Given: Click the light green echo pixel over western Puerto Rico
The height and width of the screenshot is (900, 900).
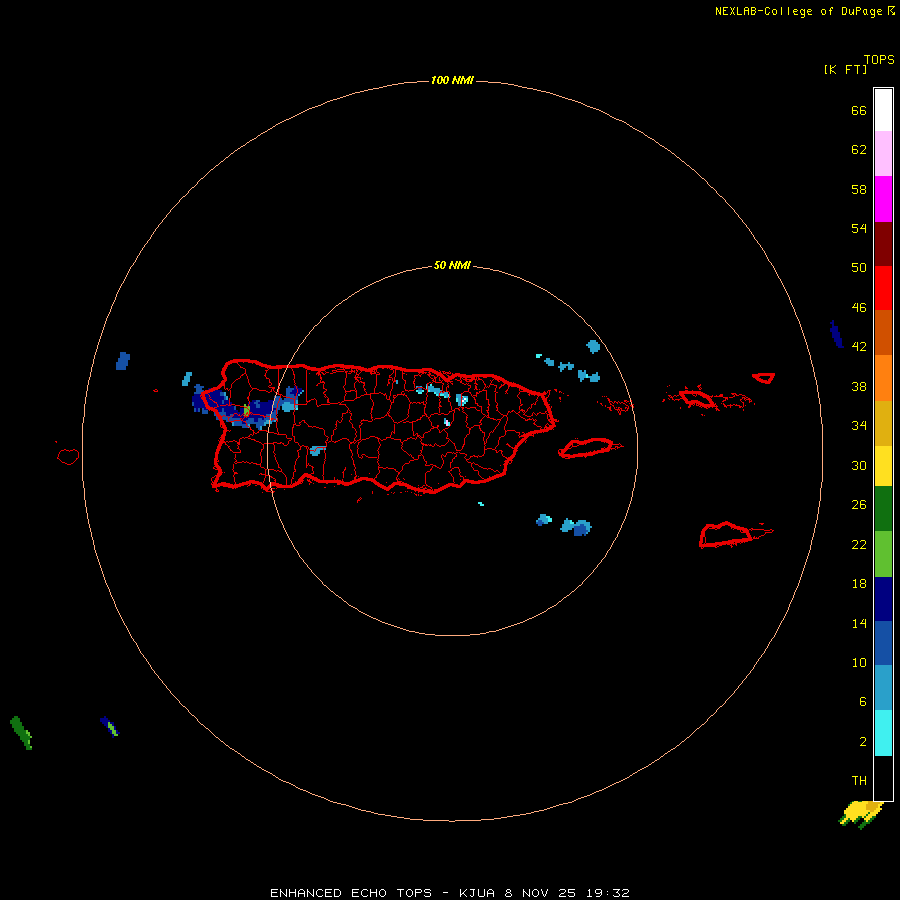Looking at the screenshot, I should 246,410.
